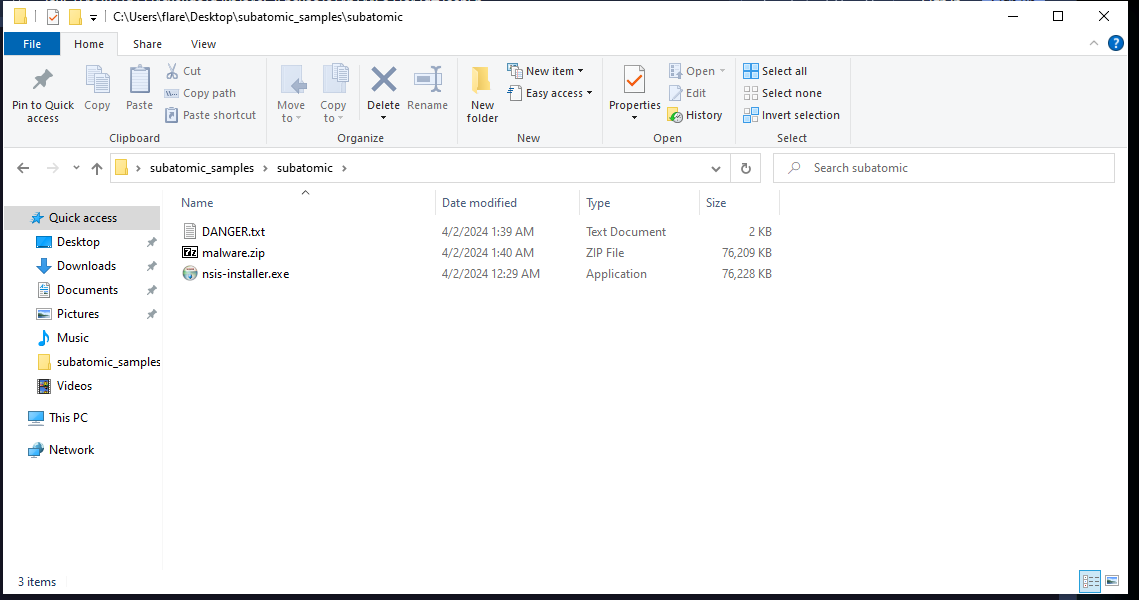Viewport: 1139px width, 600px height.
Task: Open the blue Help icon
Action: click(x=1116, y=44)
